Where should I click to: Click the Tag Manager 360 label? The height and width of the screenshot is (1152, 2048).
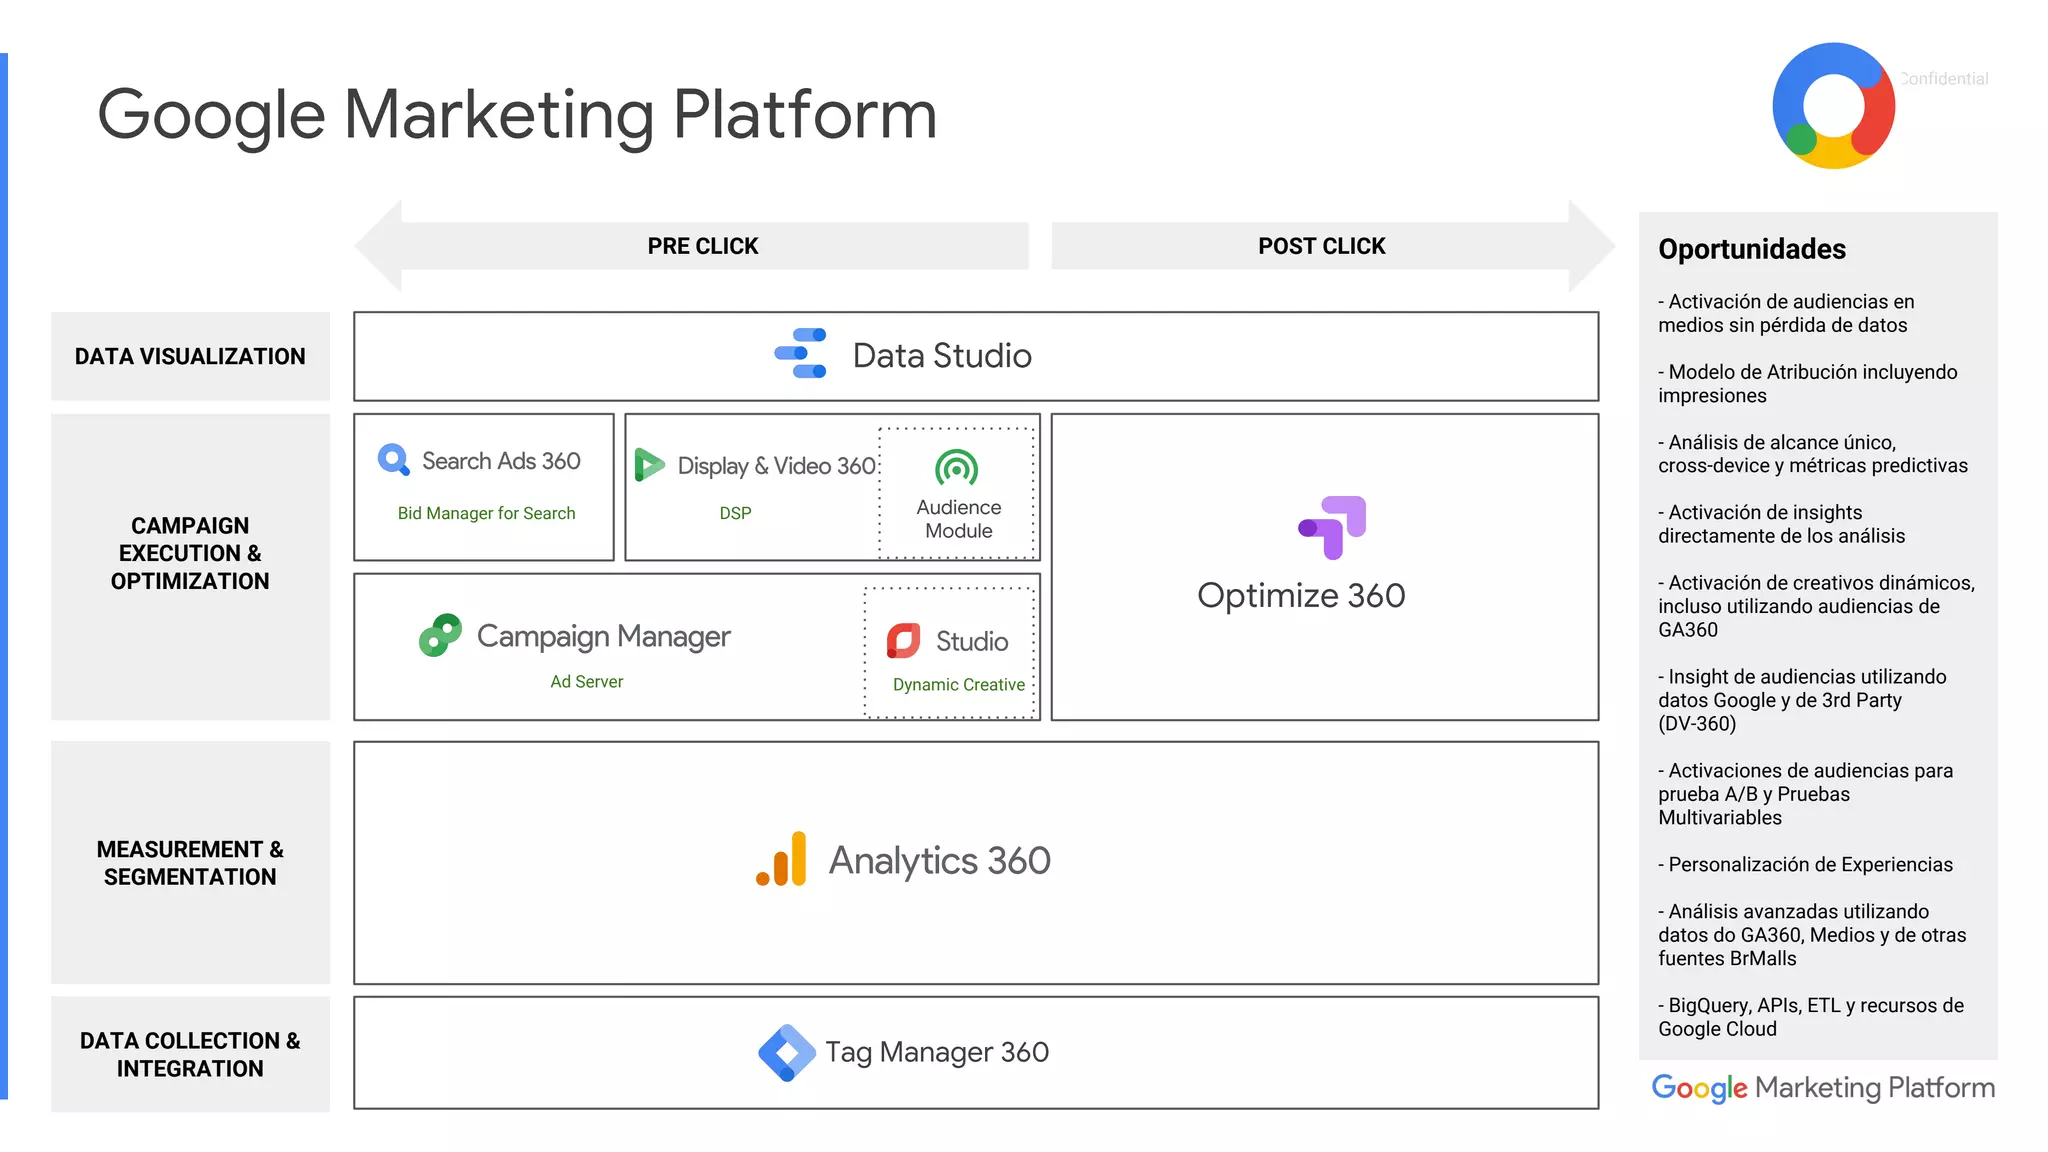click(937, 1052)
